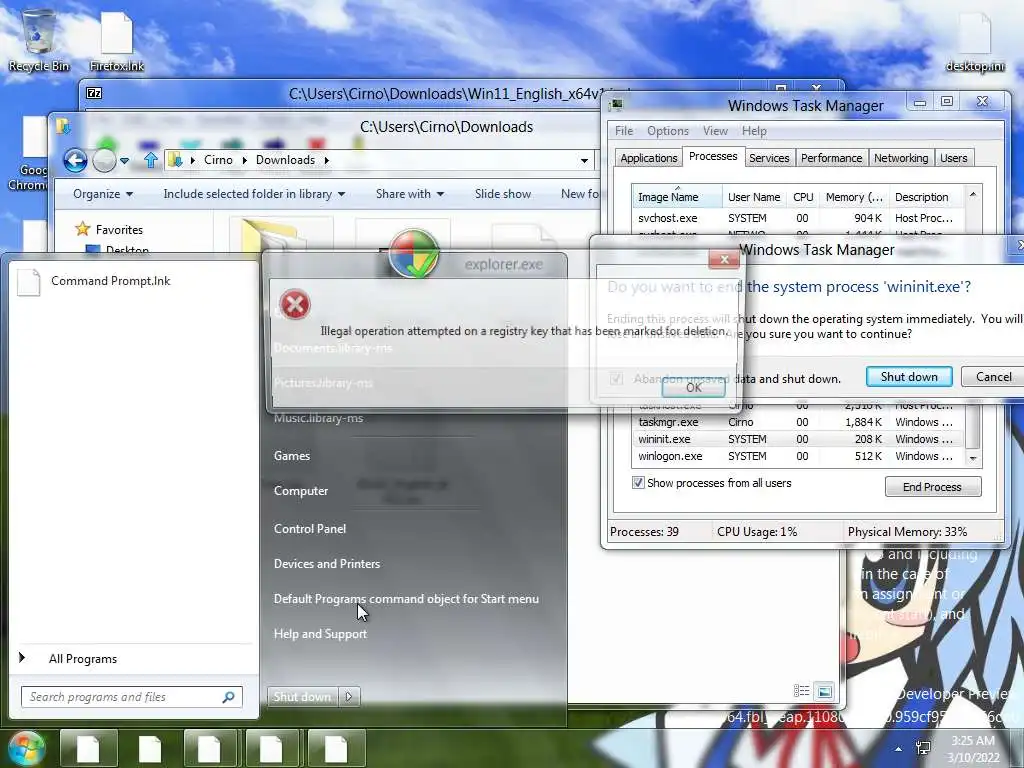Expand the arrow after Downloads breadcrumb
Screen dimensions: 1024x768
pyautogui.click(x=327, y=161)
